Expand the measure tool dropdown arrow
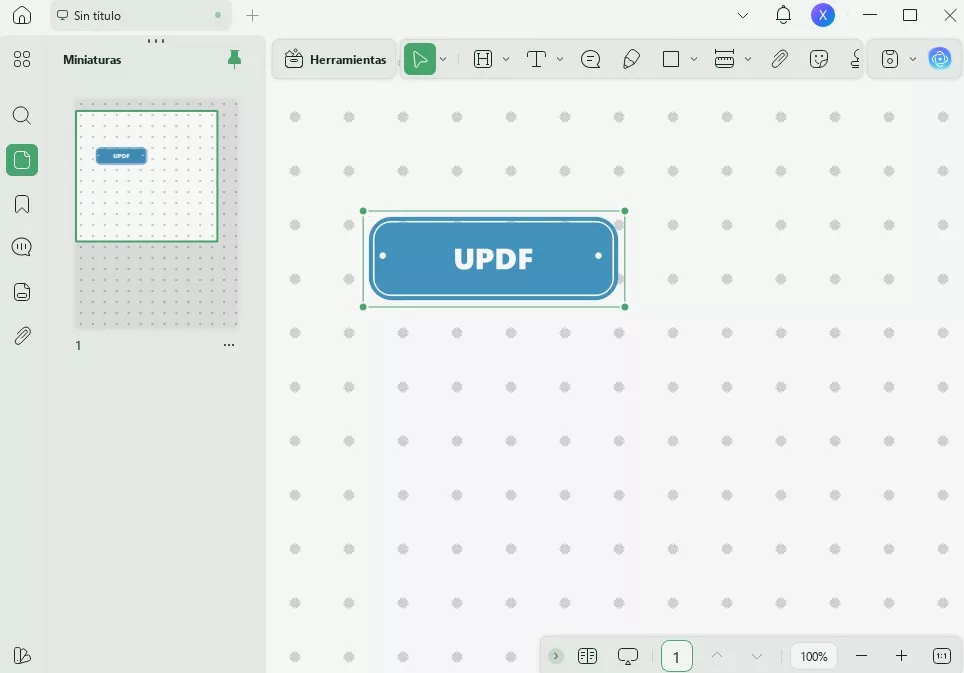The width and height of the screenshot is (964, 673). [748, 59]
